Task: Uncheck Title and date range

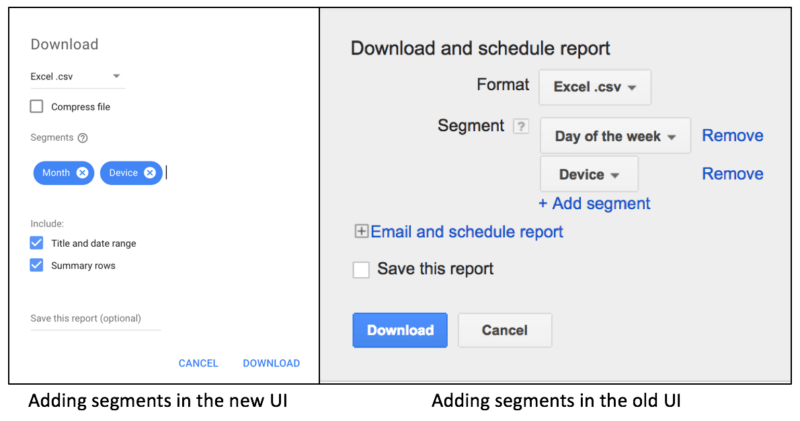Action: pos(36,243)
